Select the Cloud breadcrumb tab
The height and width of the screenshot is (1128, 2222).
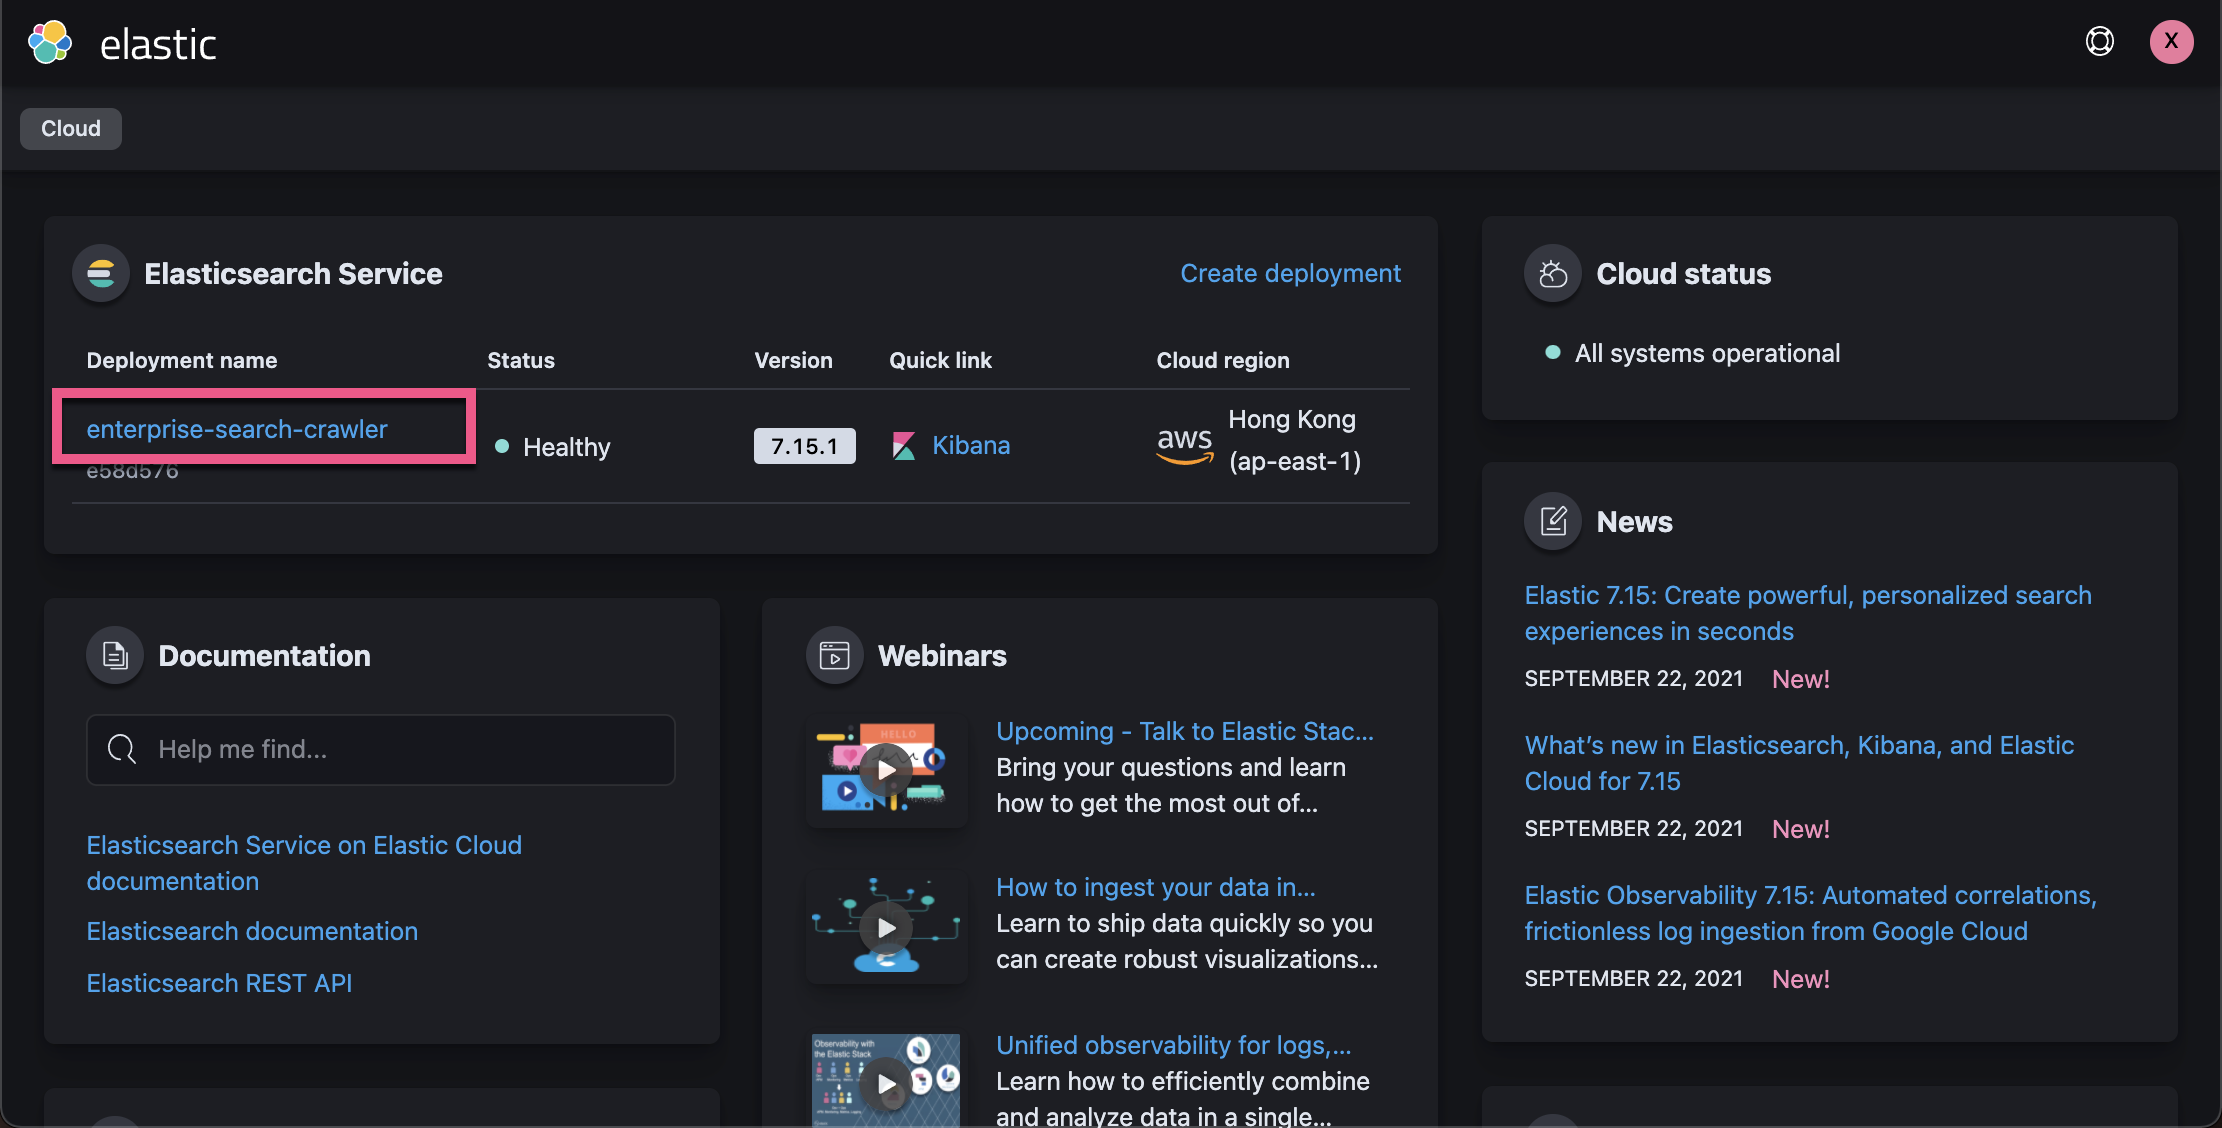tap(70, 128)
